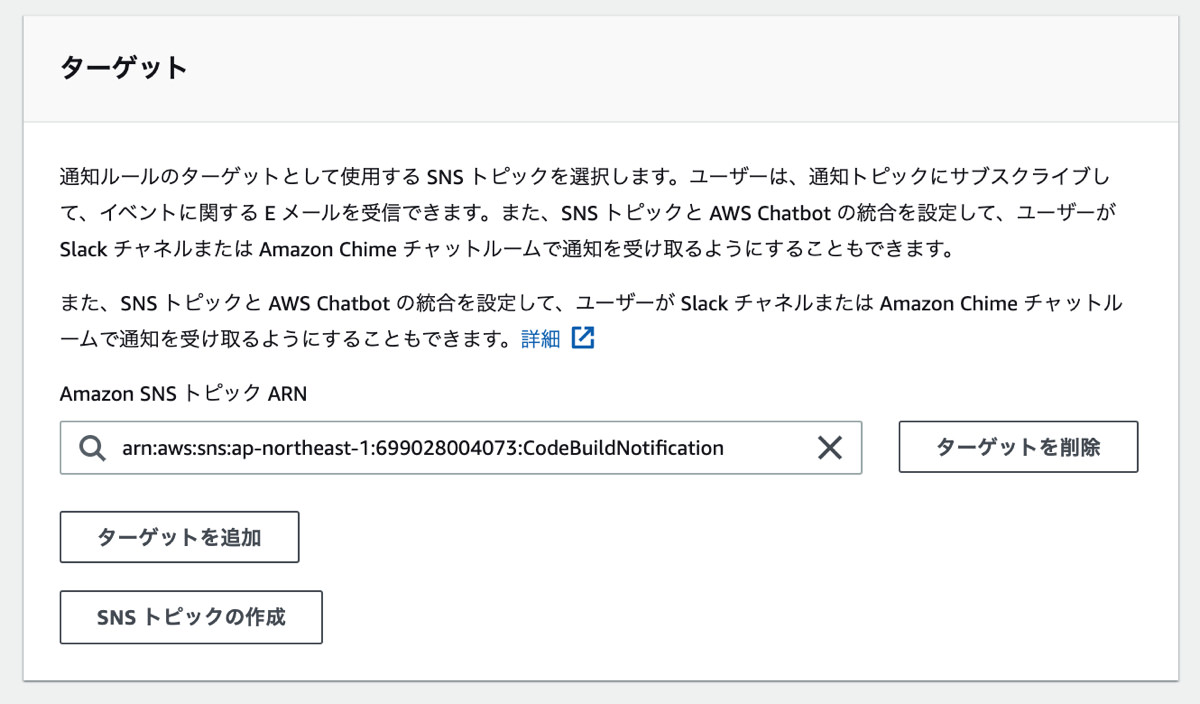Viewport: 1200px width, 704px height.
Task: Open documentation via the external link icon
Action: (584, 338)
